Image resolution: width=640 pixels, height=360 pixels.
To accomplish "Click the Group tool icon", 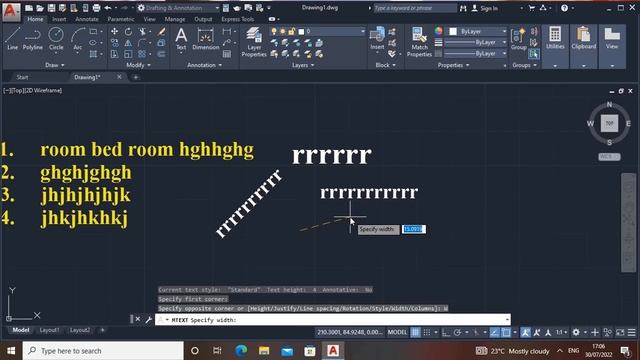I will [x=518, y=39].
